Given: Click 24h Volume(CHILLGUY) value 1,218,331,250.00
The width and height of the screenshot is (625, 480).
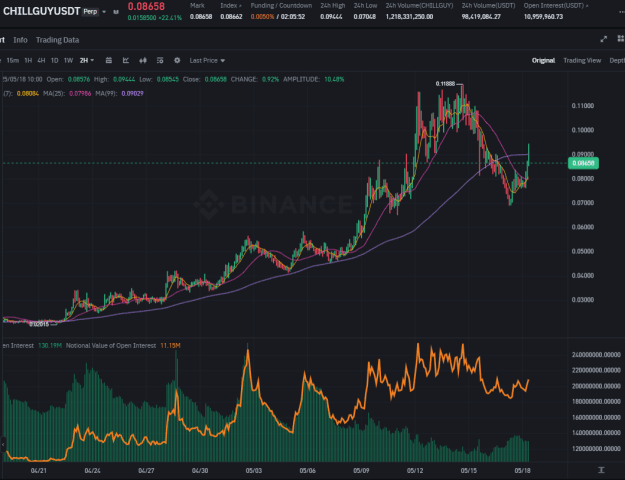Looking at the screenshot, I should [409, 17].
